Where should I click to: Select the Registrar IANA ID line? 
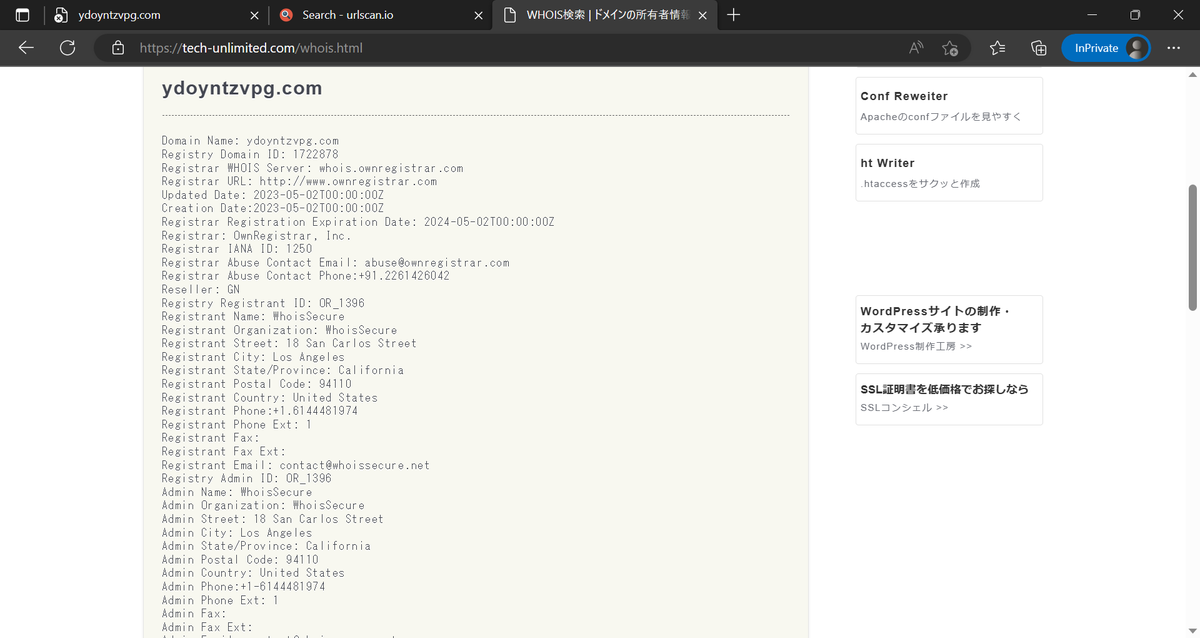(x=237, y=249)
